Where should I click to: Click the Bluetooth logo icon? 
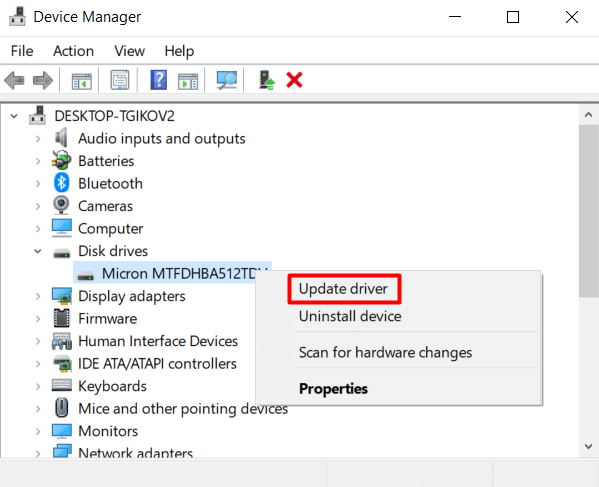click(61, 183)
